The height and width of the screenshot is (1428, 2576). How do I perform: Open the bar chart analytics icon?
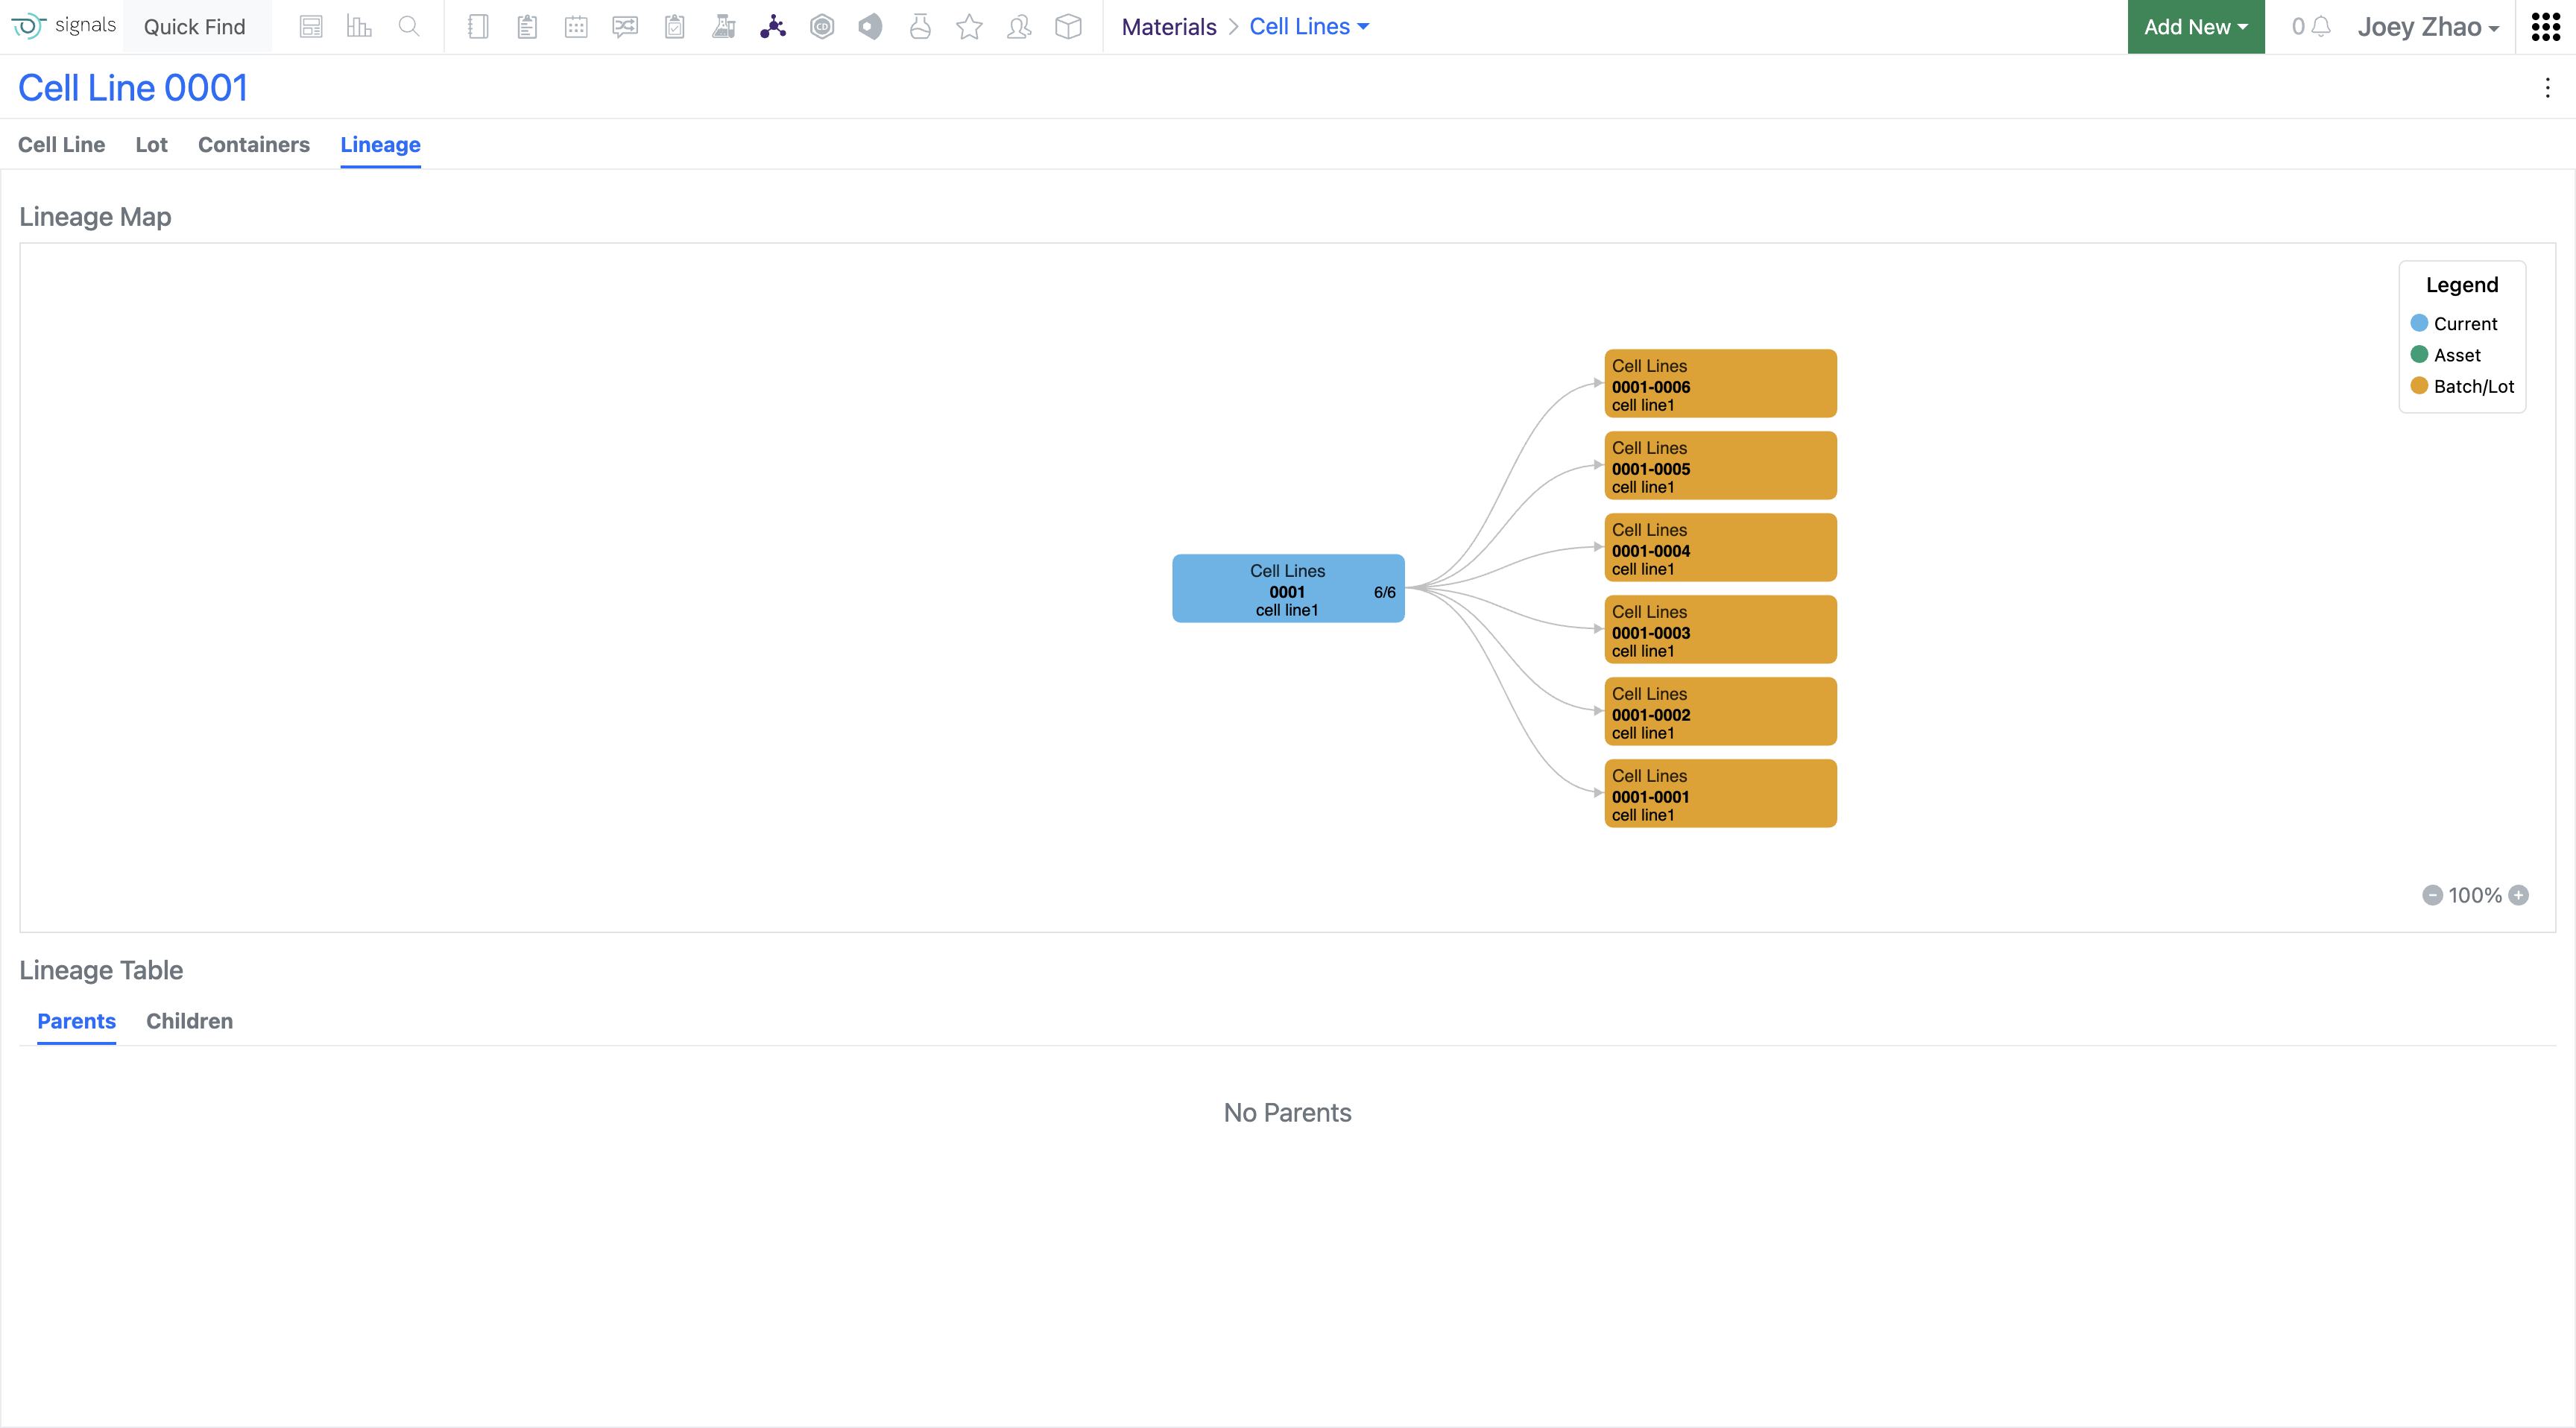[x=359, y=27]
